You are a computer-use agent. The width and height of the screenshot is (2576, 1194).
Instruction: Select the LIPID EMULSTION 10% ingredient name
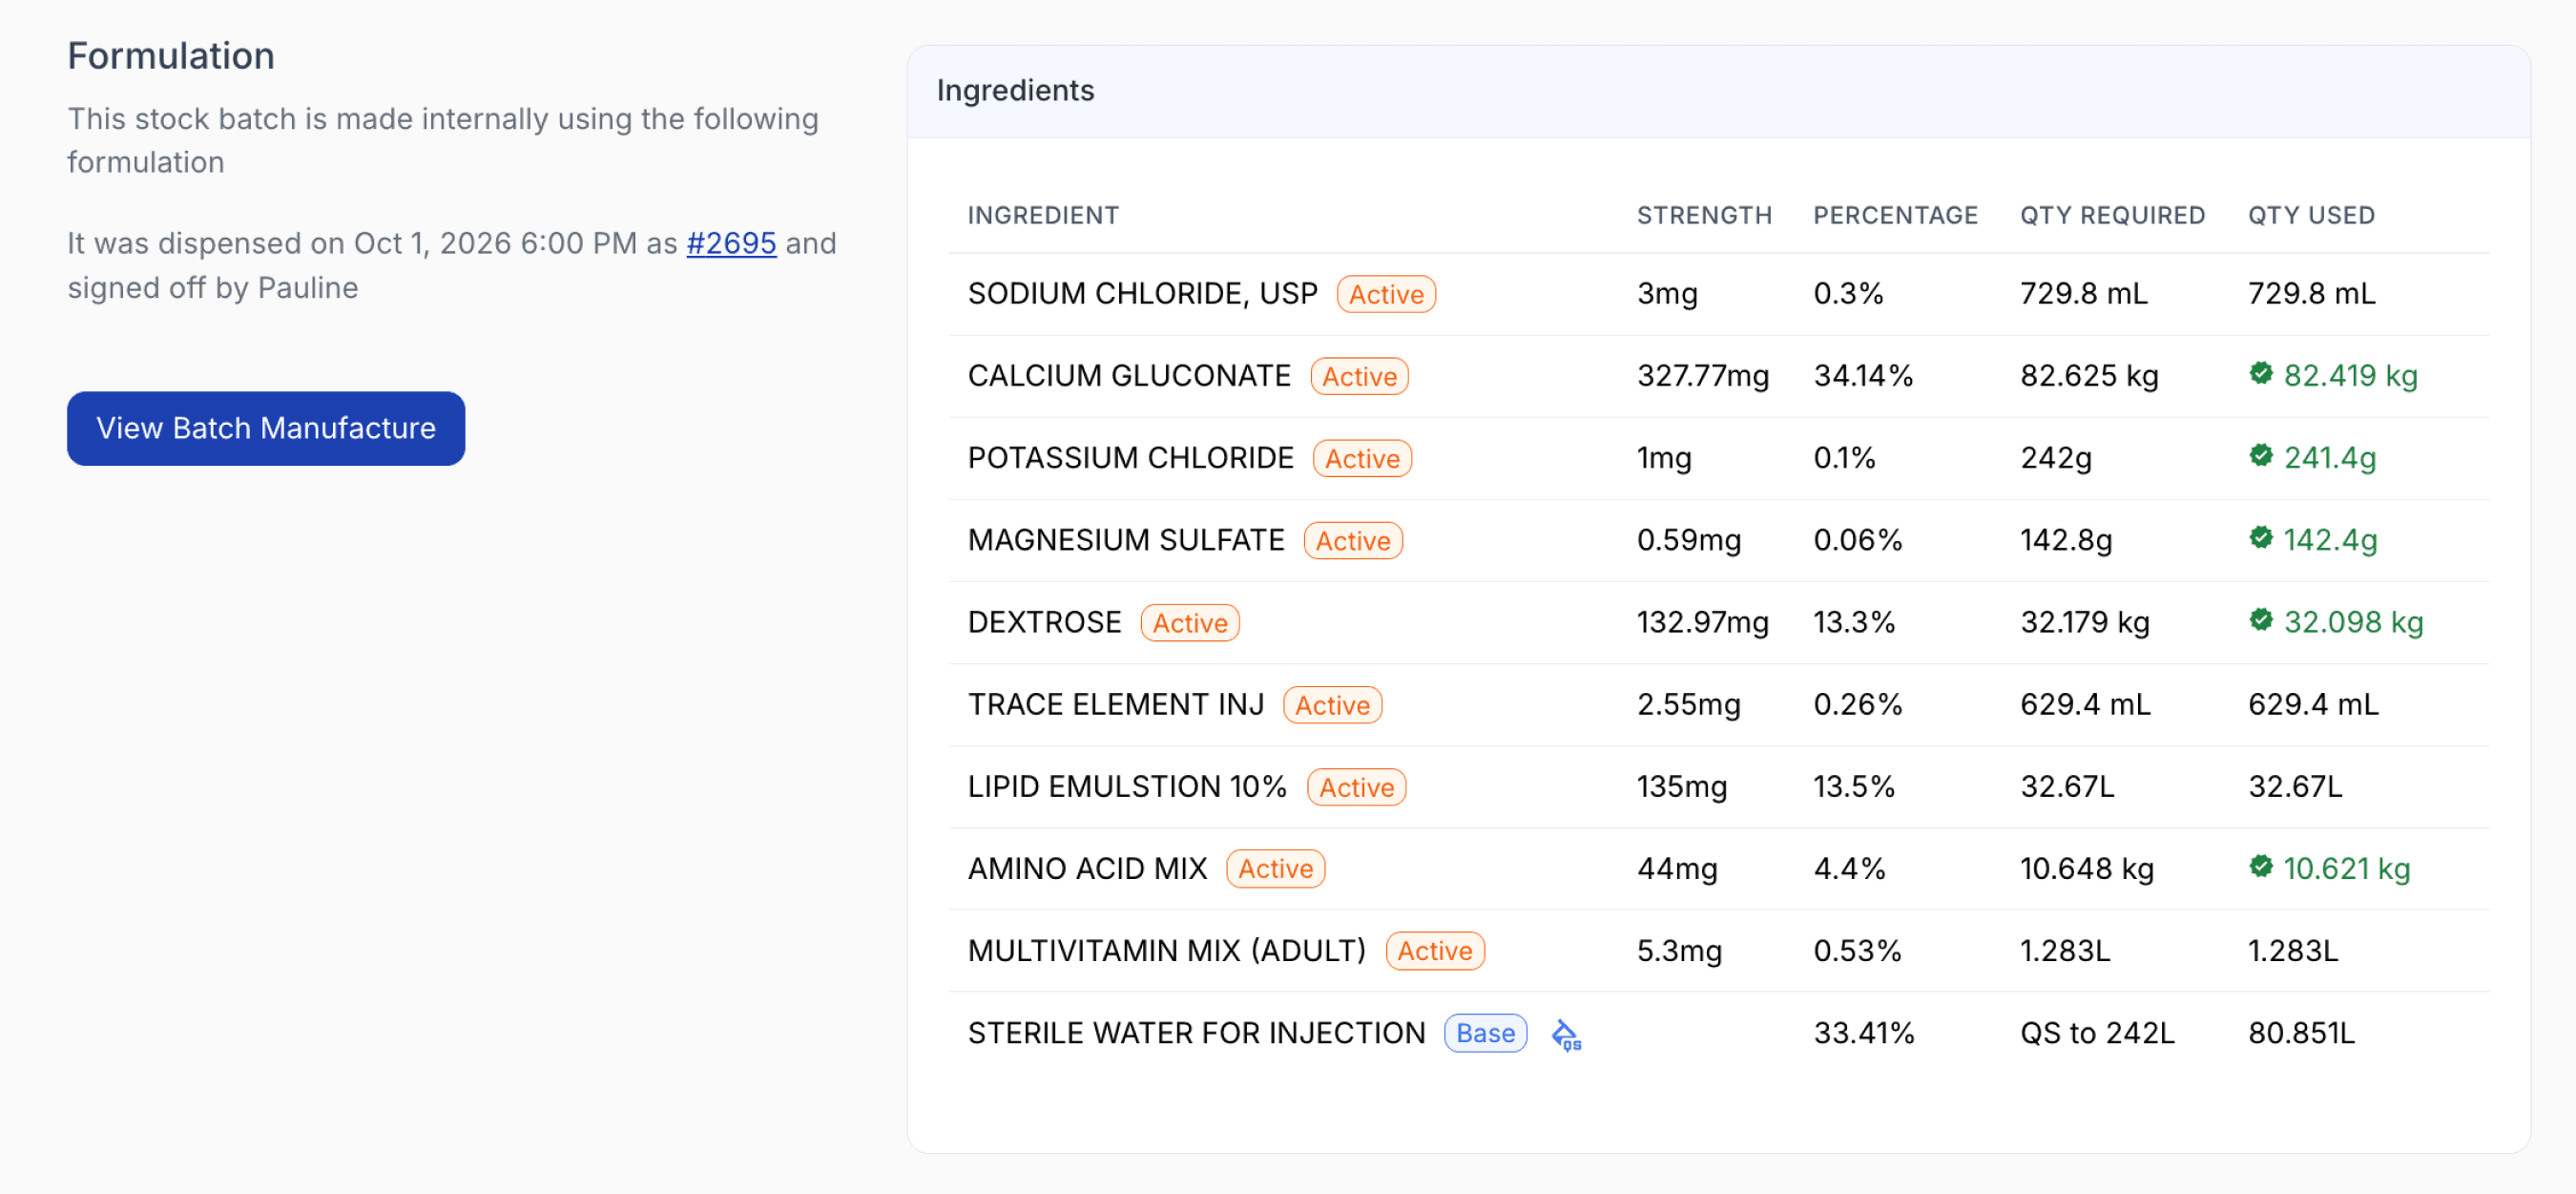(x=1128, y=787)
